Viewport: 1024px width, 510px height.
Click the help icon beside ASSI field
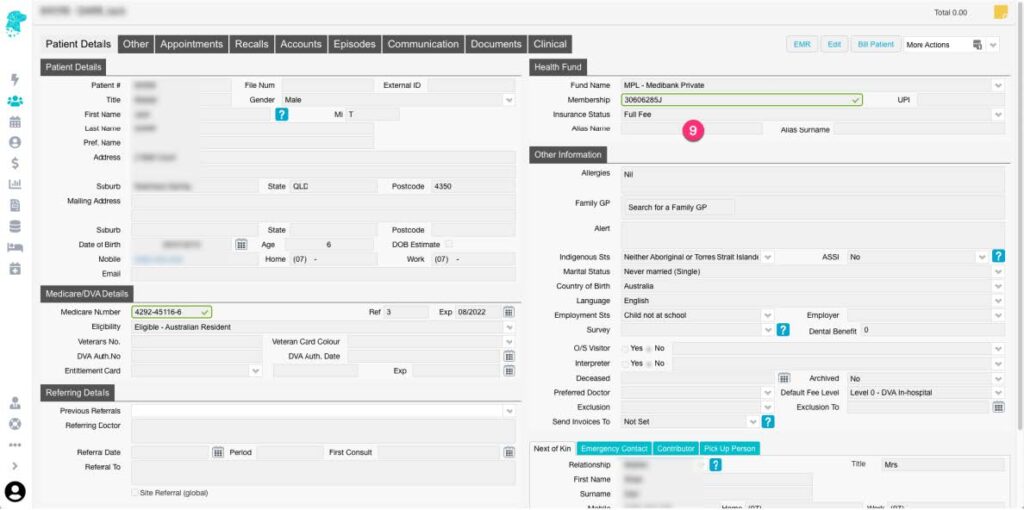pos(999,256)
